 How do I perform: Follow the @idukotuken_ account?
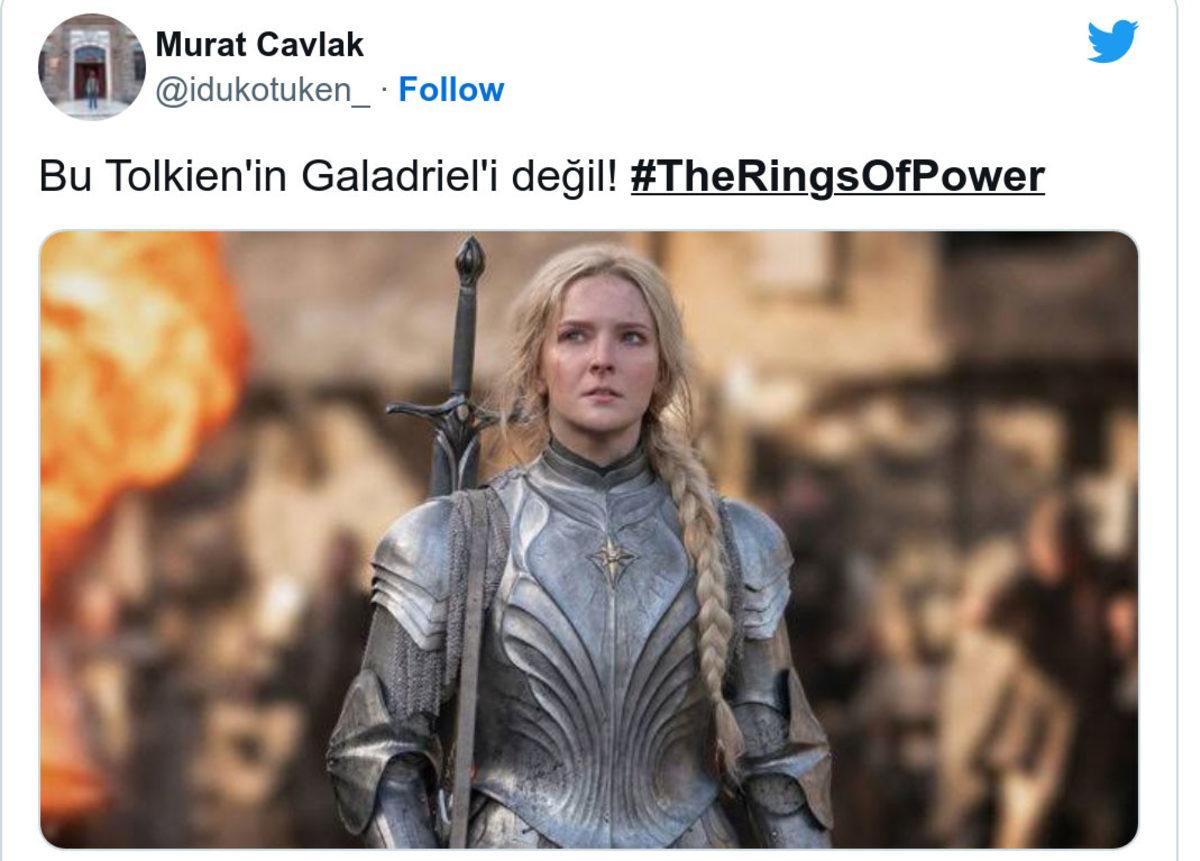[451, 90]
